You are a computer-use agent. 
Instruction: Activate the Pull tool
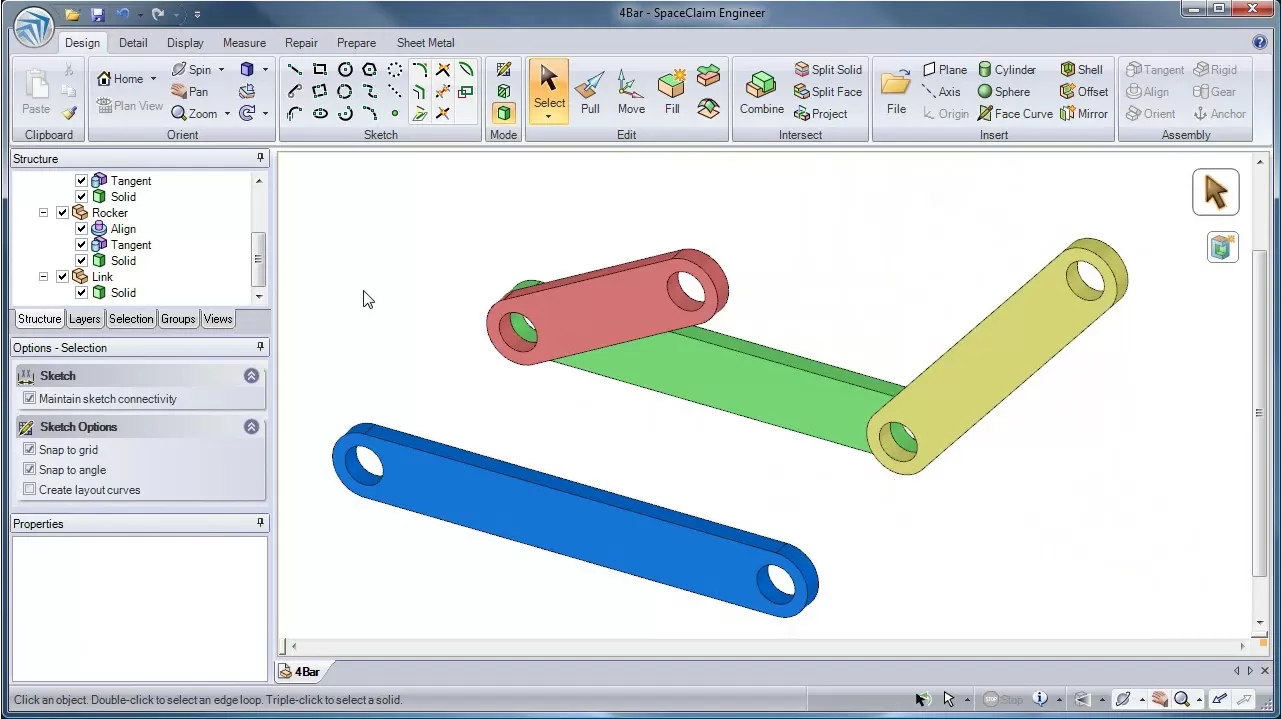tap(590, 92)
